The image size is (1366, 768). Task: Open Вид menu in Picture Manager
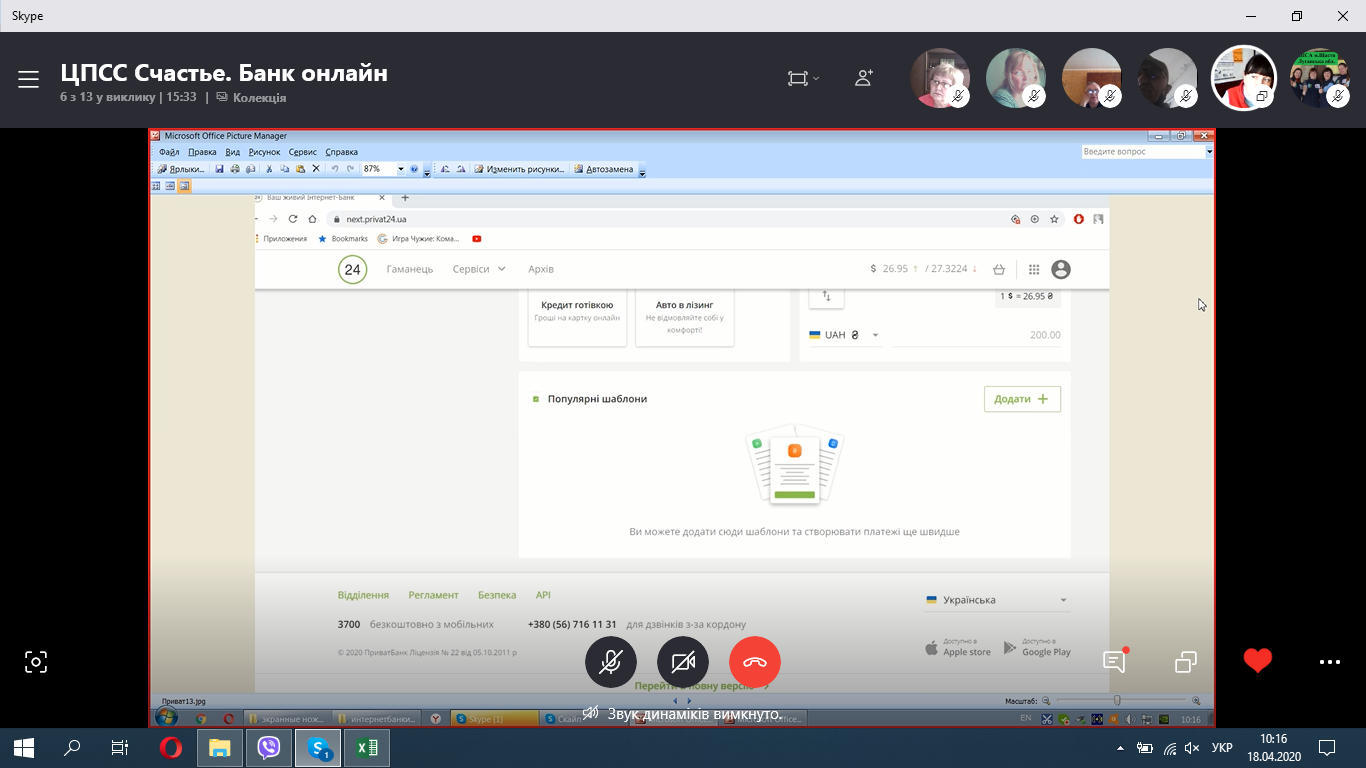pos(233,152)
